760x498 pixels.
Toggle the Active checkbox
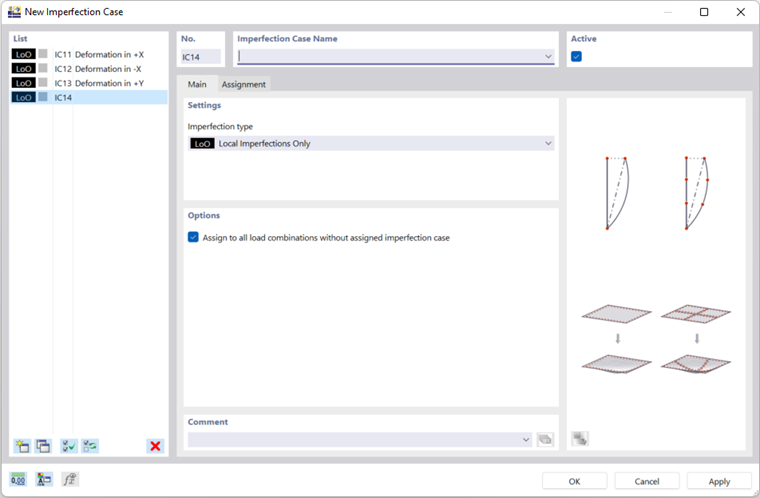(576, 56)
